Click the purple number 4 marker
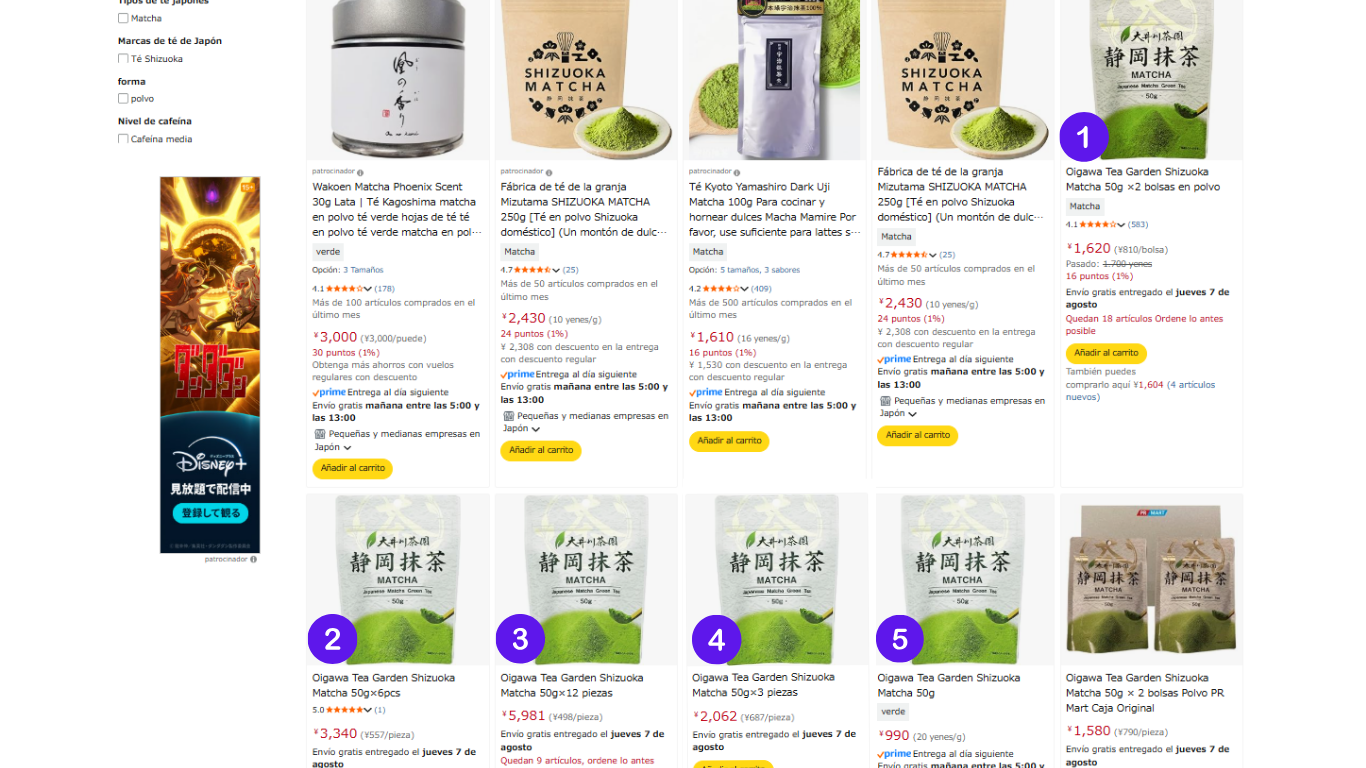The height and width of the screenshot is (768, 1366). [717, 639]
